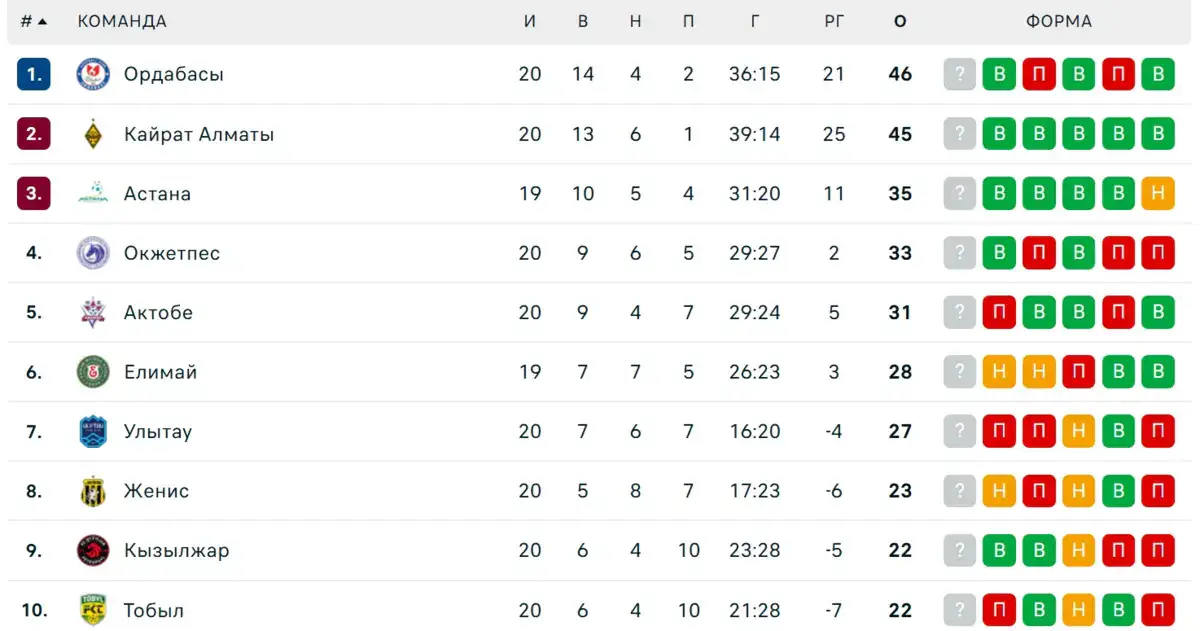Select the Актобе team crest
The width and height of the screenshot is (1200, 631).
(93, 312)
